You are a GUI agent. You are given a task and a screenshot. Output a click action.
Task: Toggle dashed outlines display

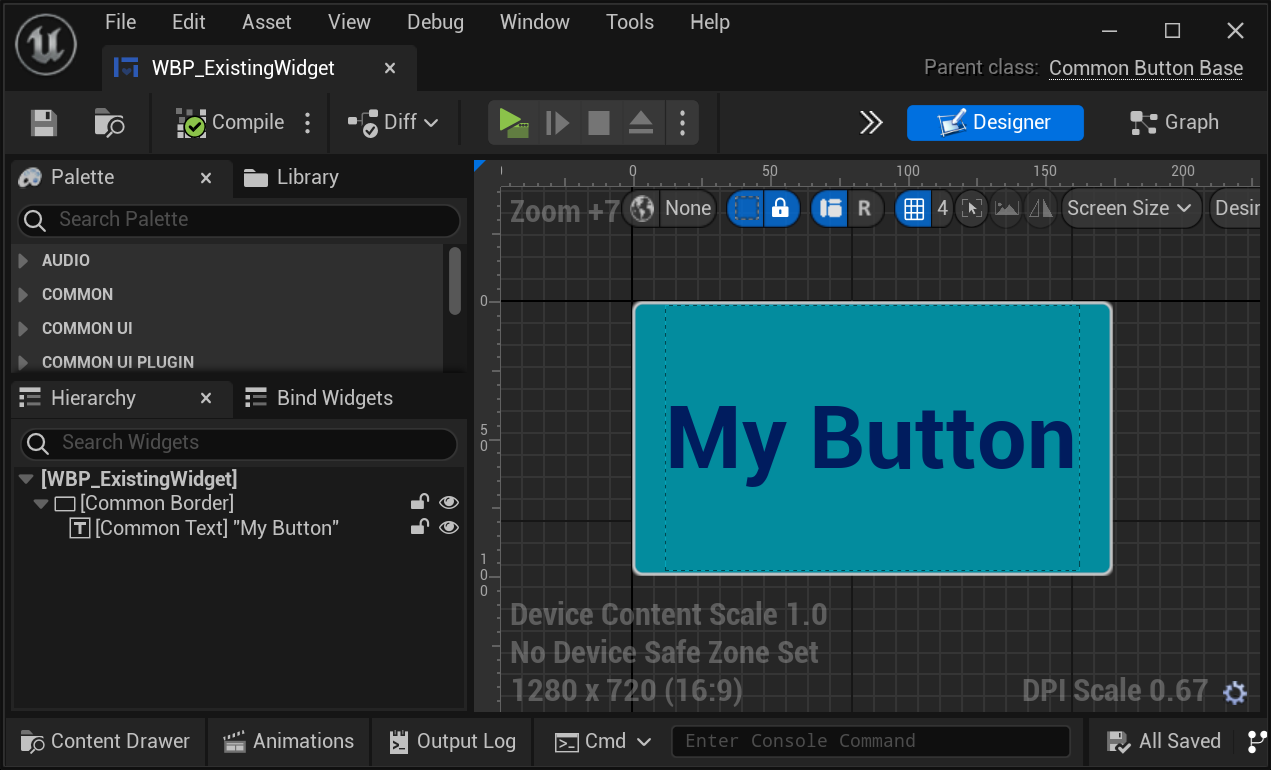pos(746,209)
